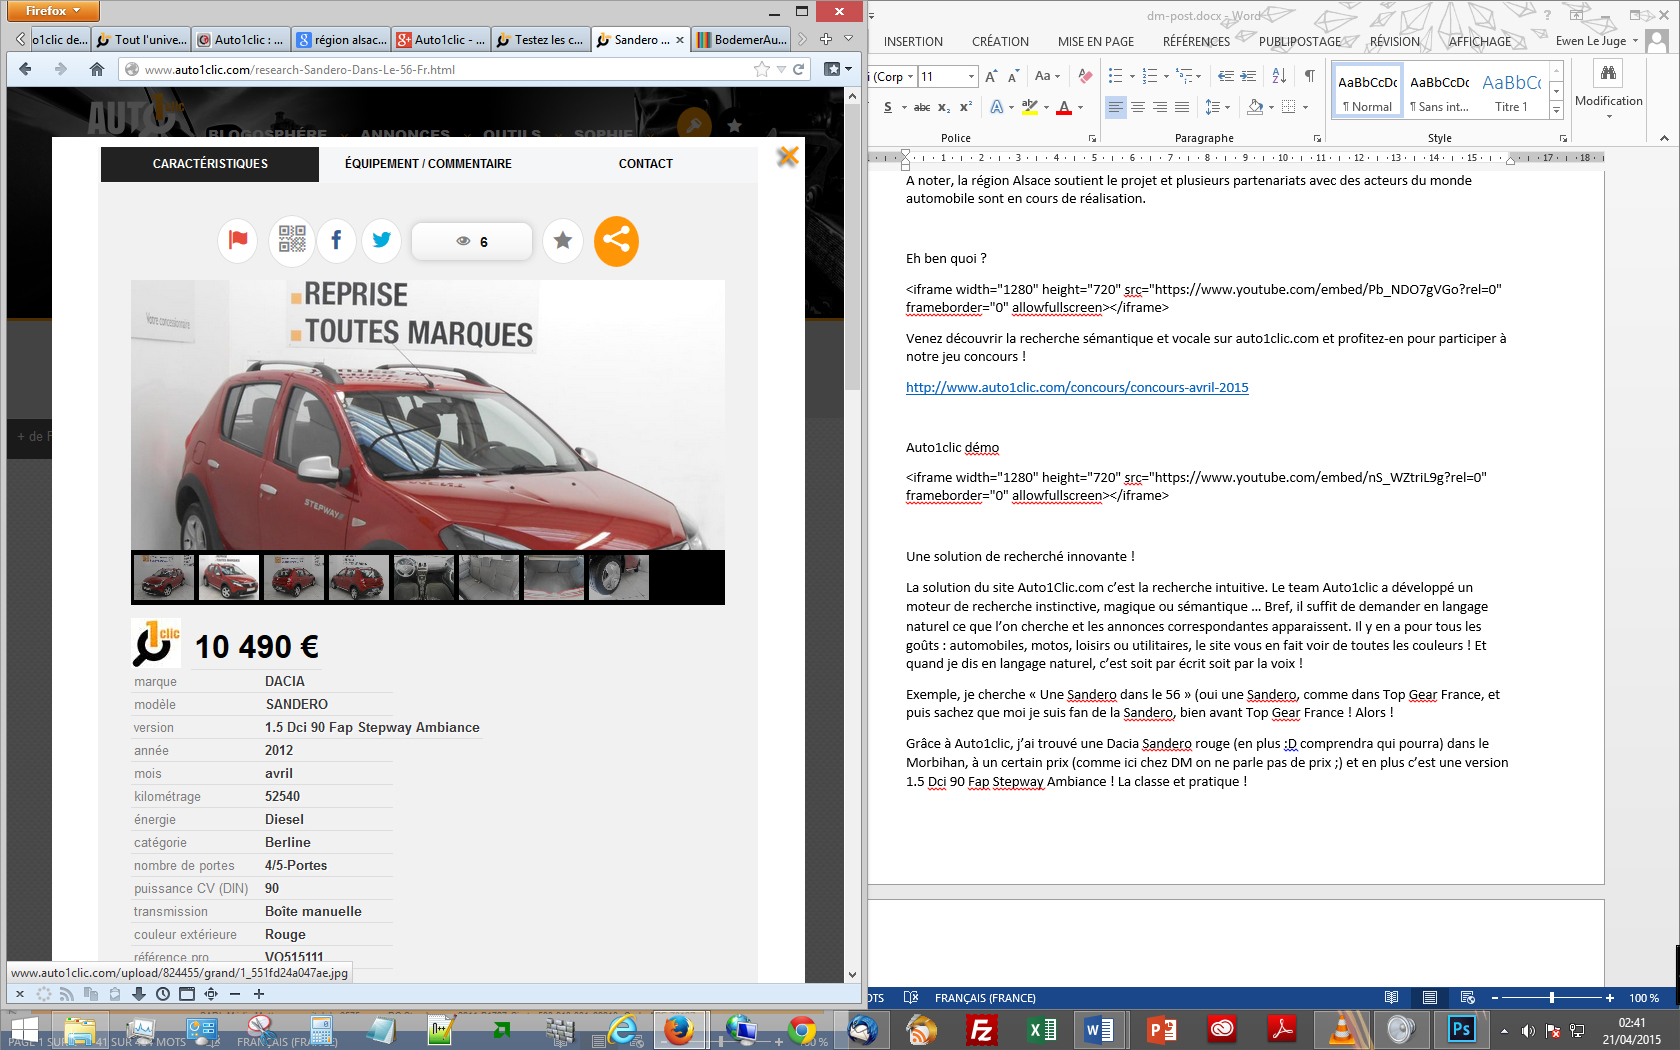Viewport: 1680px width, 1050px height.
Task: Open the font size dropdown in Word
Action: [971, 76]
